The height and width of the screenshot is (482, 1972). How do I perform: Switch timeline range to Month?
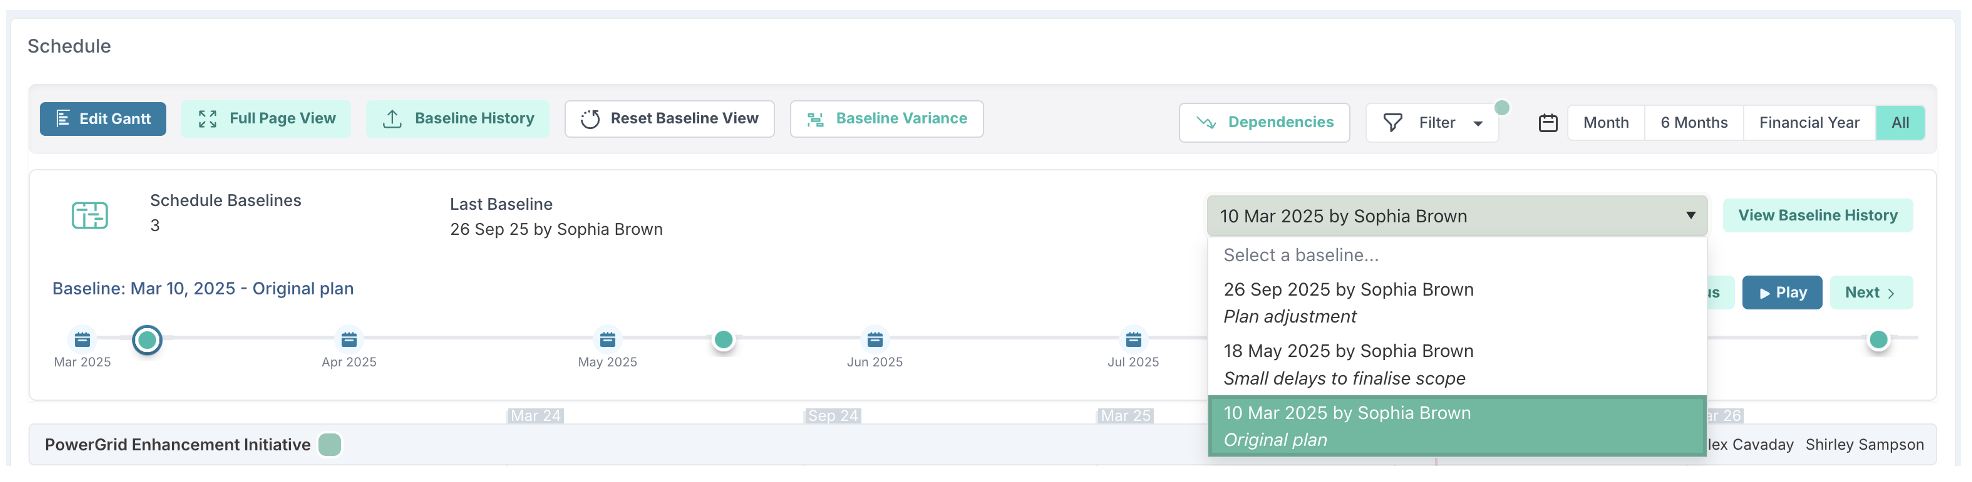pos(1605,123)
